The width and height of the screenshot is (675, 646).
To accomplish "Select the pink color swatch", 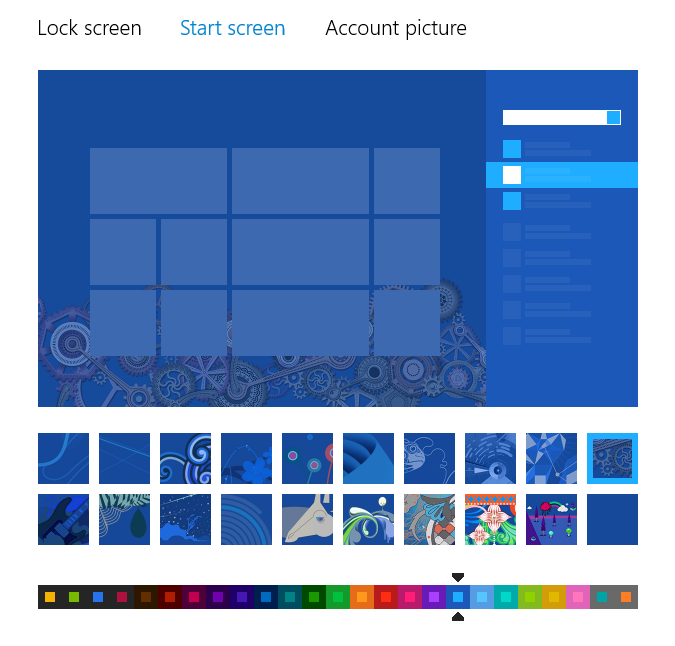I will pyautogui.click(x=578, y=597).
